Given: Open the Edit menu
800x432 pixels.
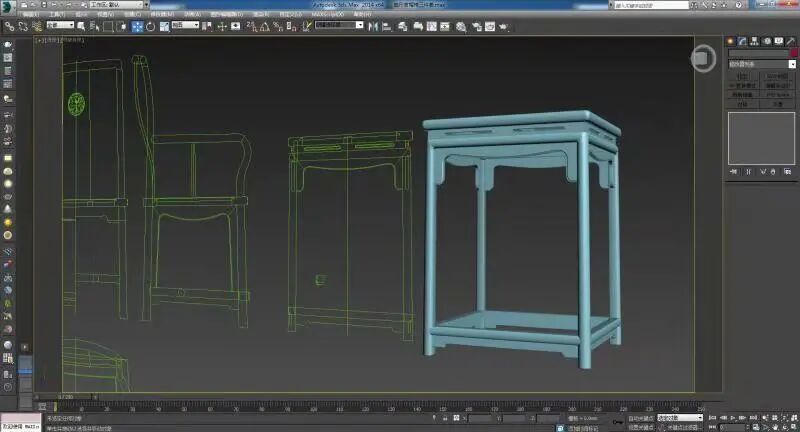Looking at the screenshot, I should click(x=31, y=15).
